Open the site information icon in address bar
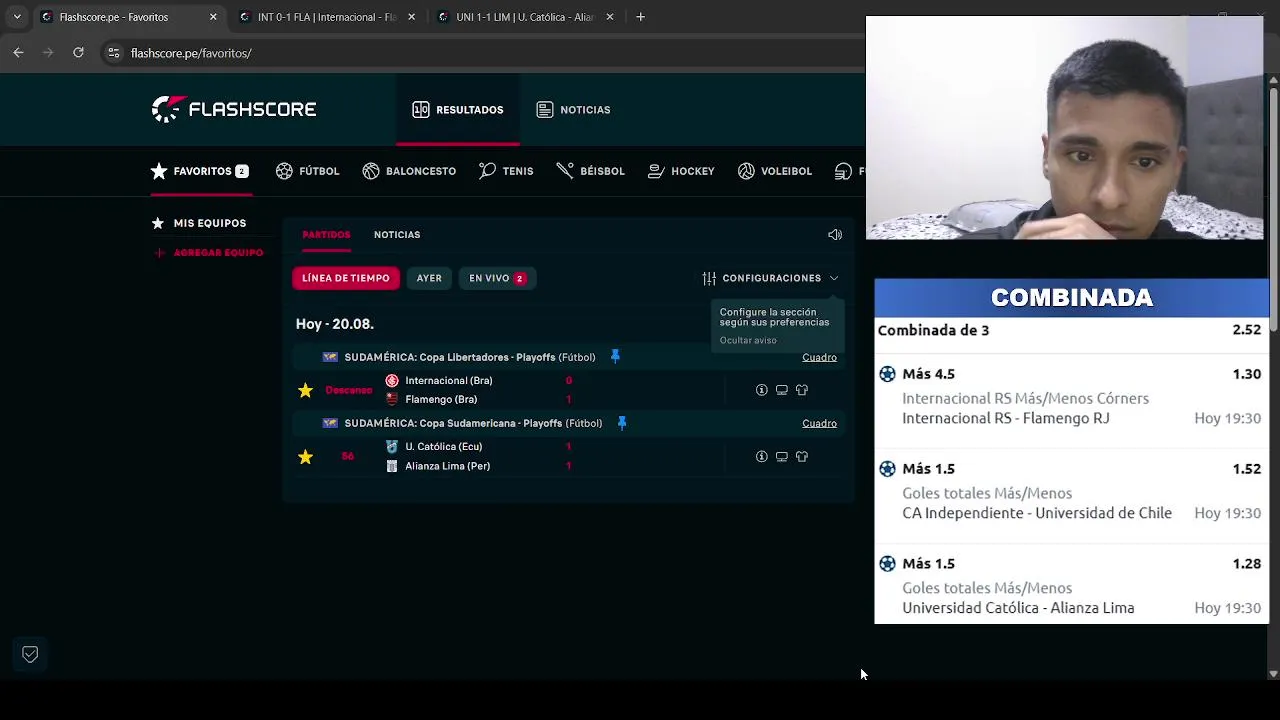Viewport: 1280px width, 720px height. (x=114, y=53)
